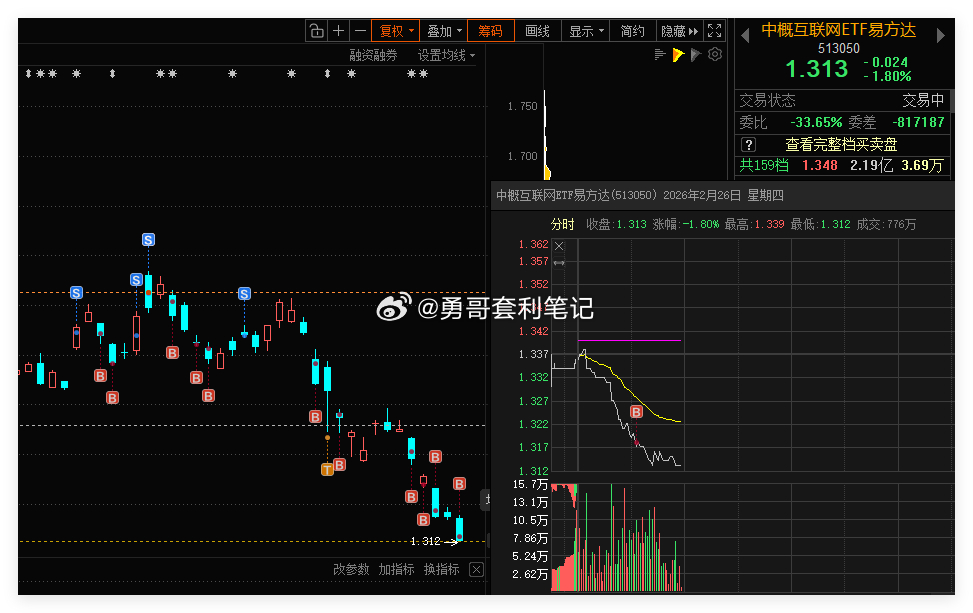Click the stock name 中概互联网ETF易方达

pos(838,30)
